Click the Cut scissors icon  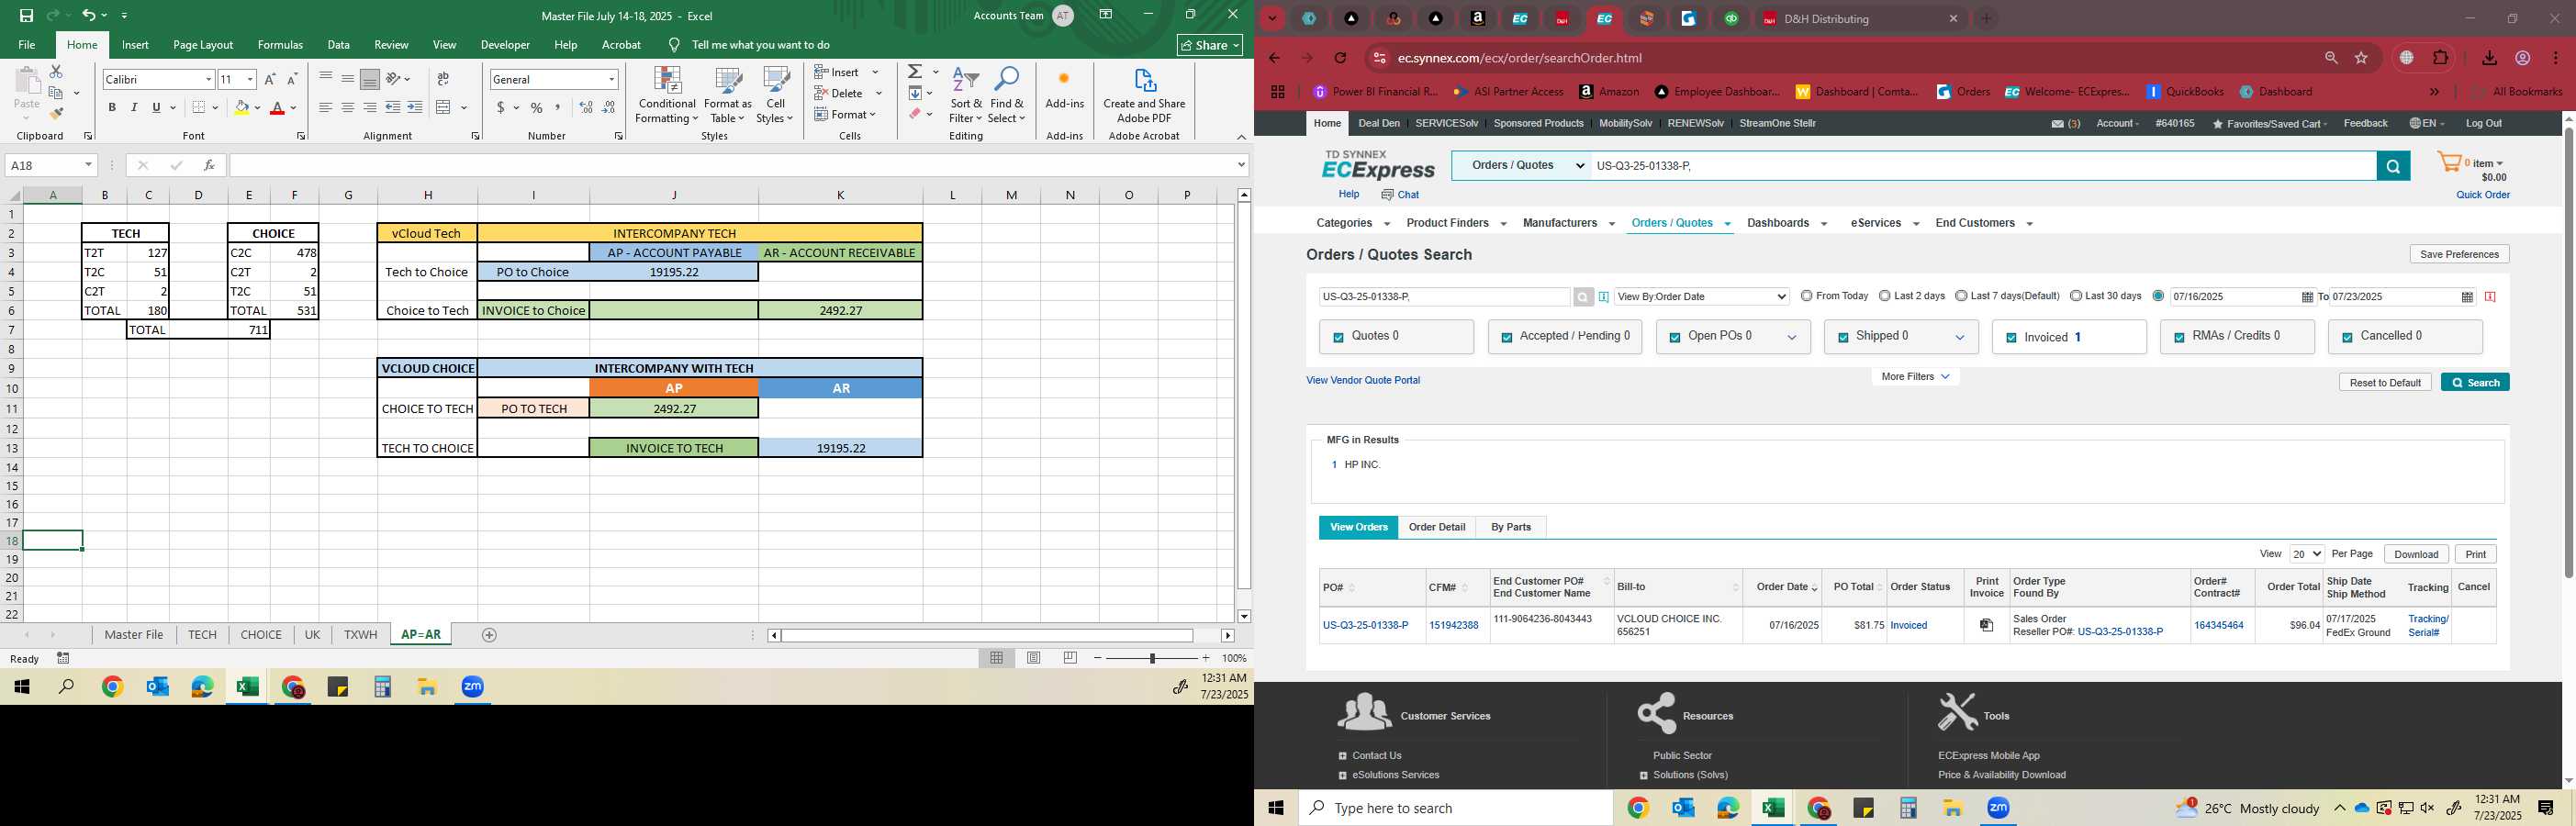[x=56, y=71]
